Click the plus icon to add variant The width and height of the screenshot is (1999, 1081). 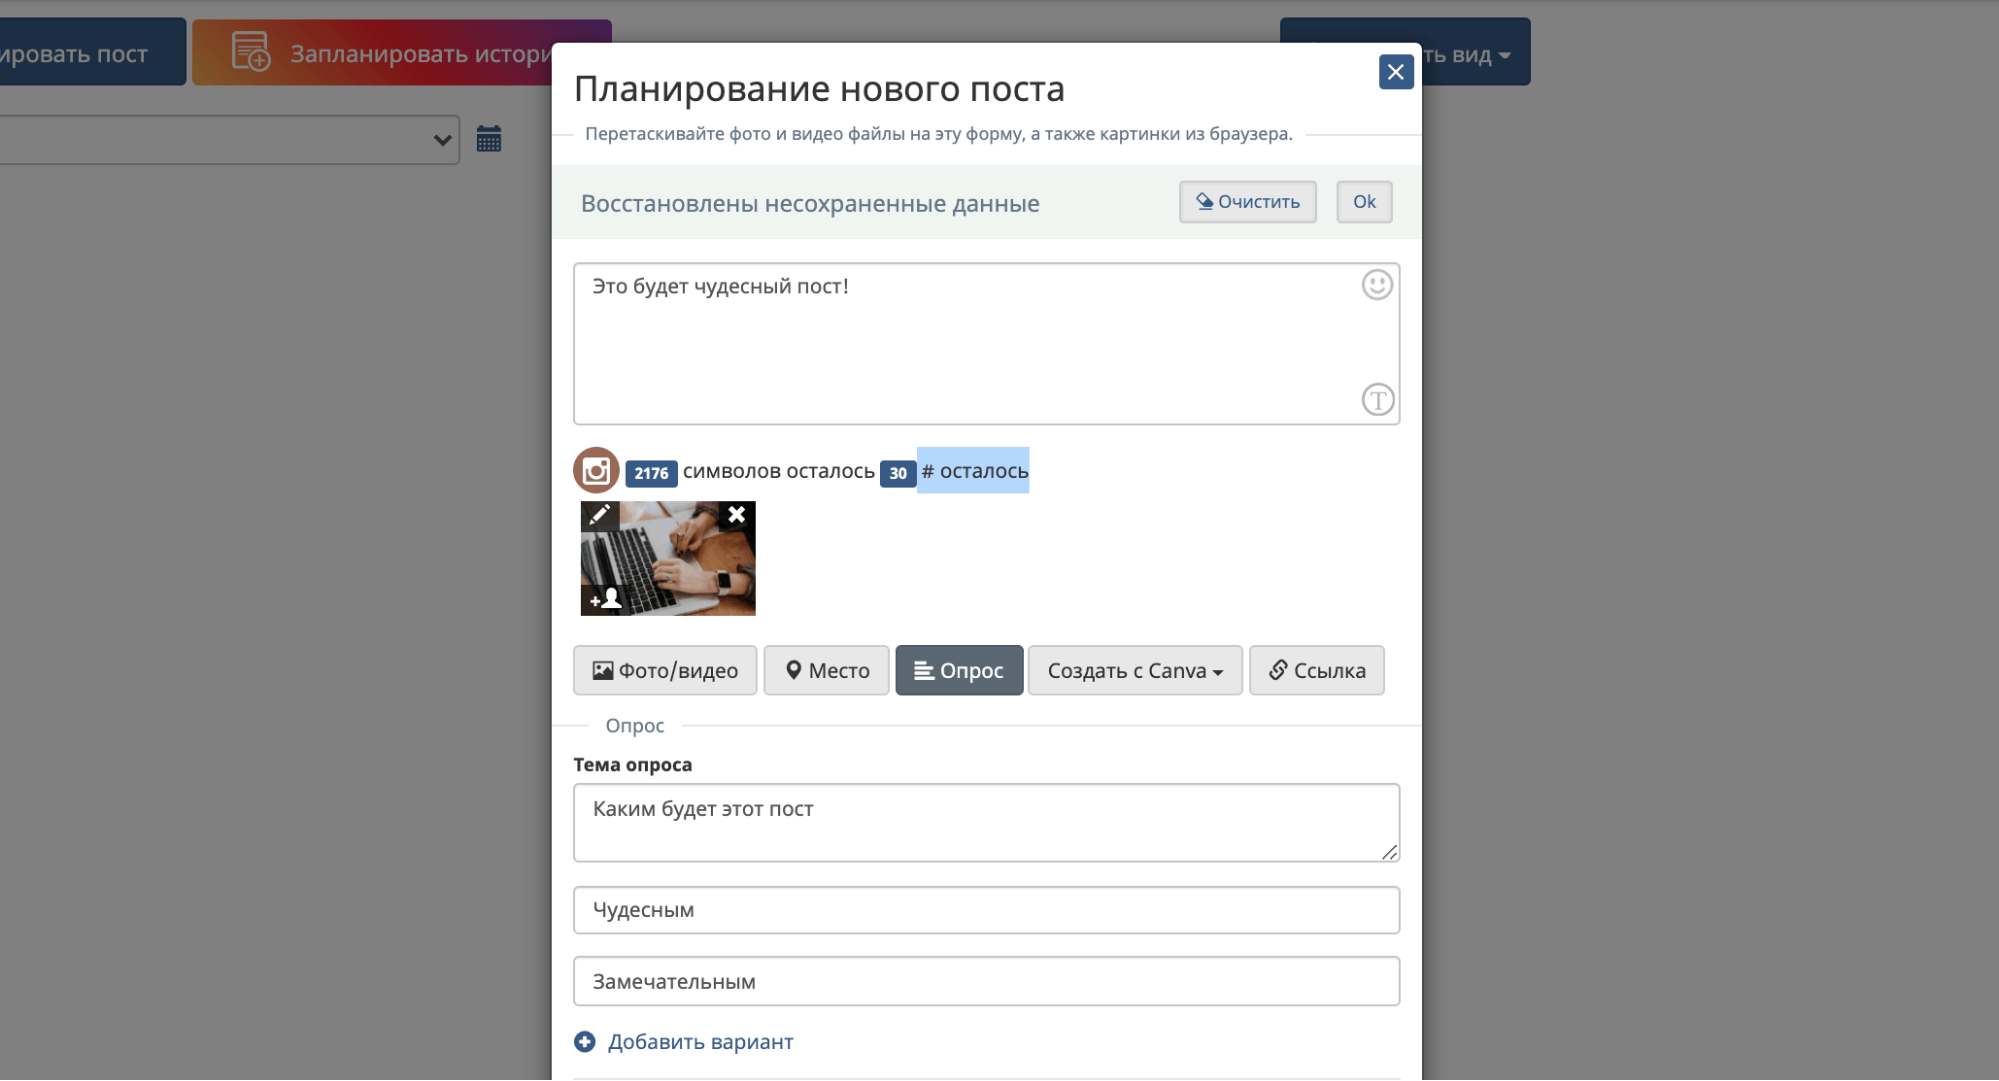pos(585,1042)
